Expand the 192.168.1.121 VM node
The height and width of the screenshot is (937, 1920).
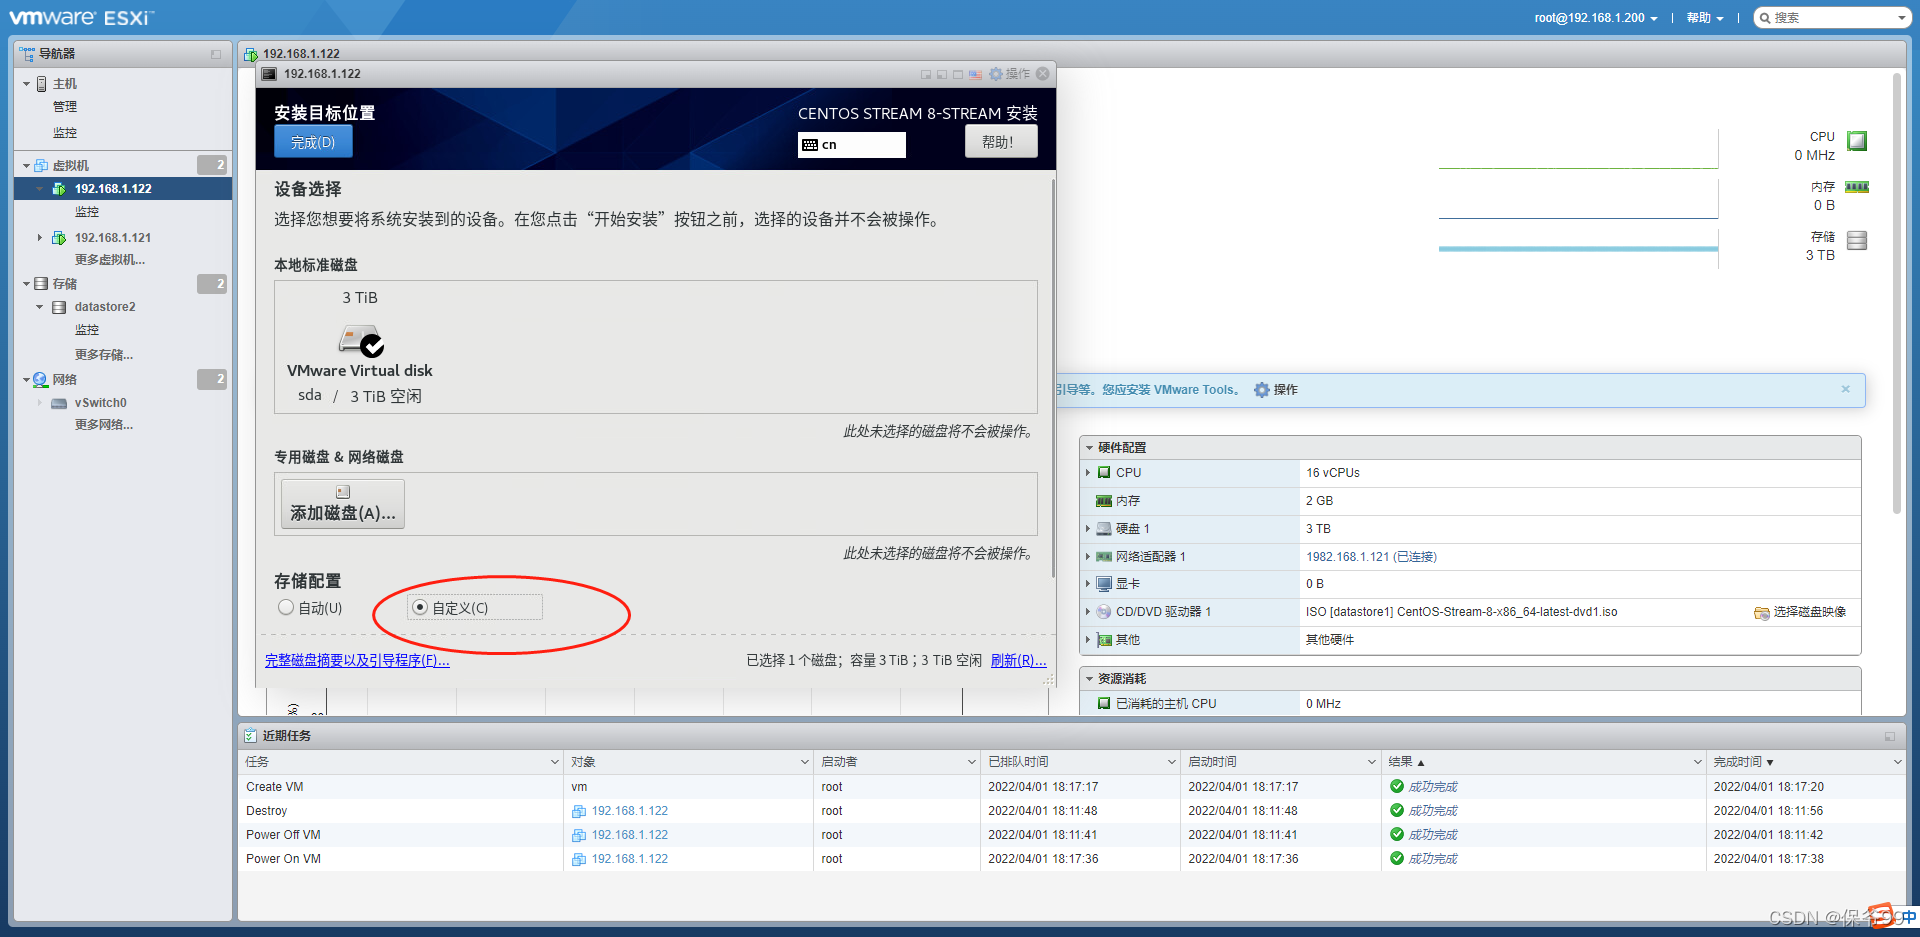[x=39, y=238]
